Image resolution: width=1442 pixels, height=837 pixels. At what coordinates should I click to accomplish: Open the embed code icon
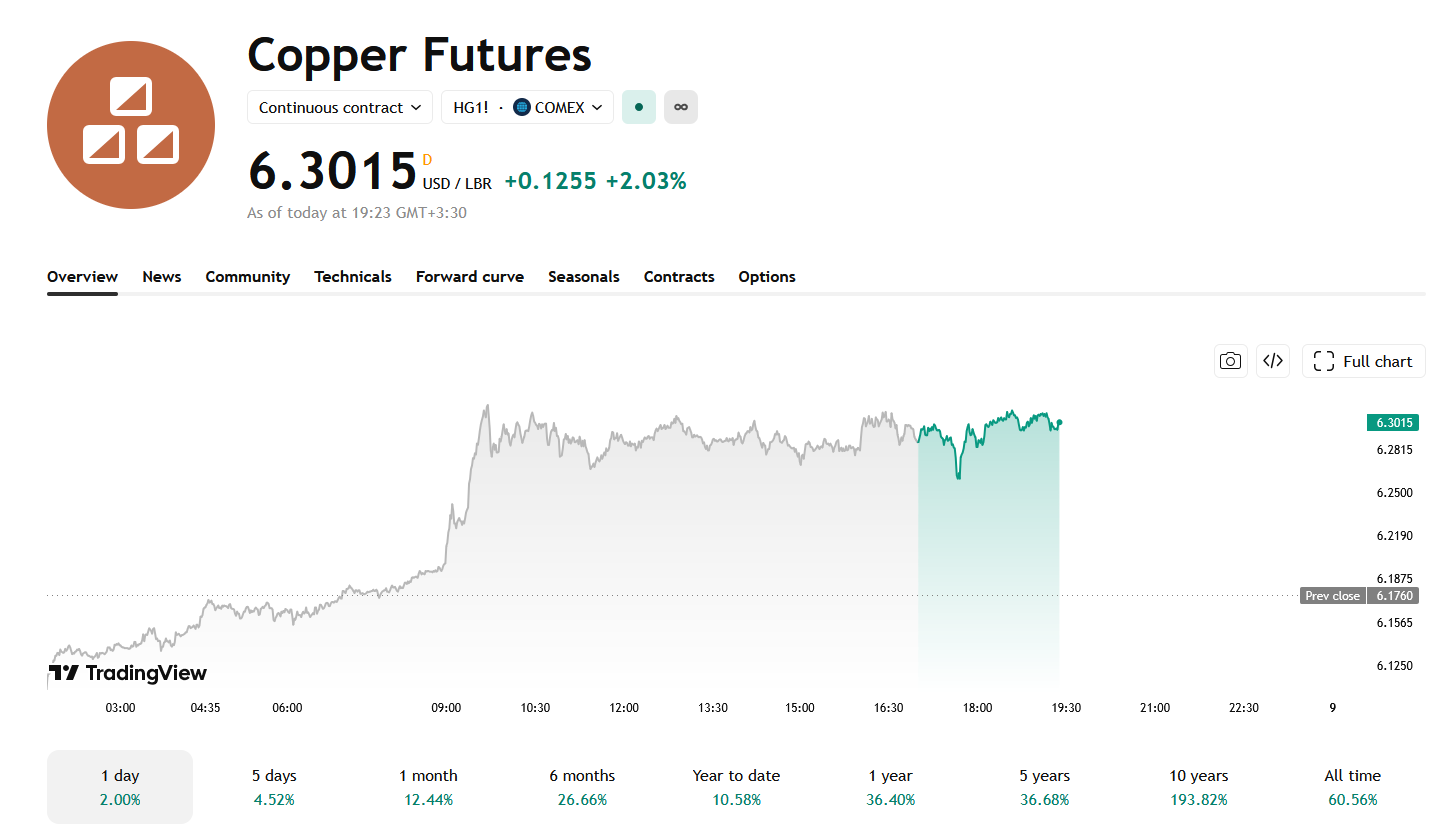pos(1273,361)
